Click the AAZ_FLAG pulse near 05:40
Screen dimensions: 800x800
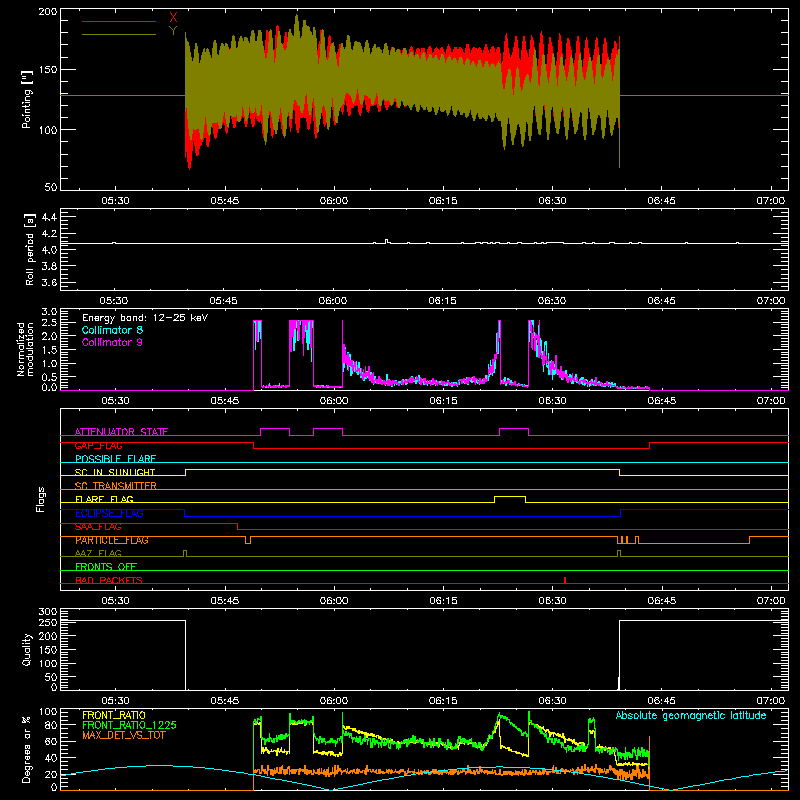point(185,553)
